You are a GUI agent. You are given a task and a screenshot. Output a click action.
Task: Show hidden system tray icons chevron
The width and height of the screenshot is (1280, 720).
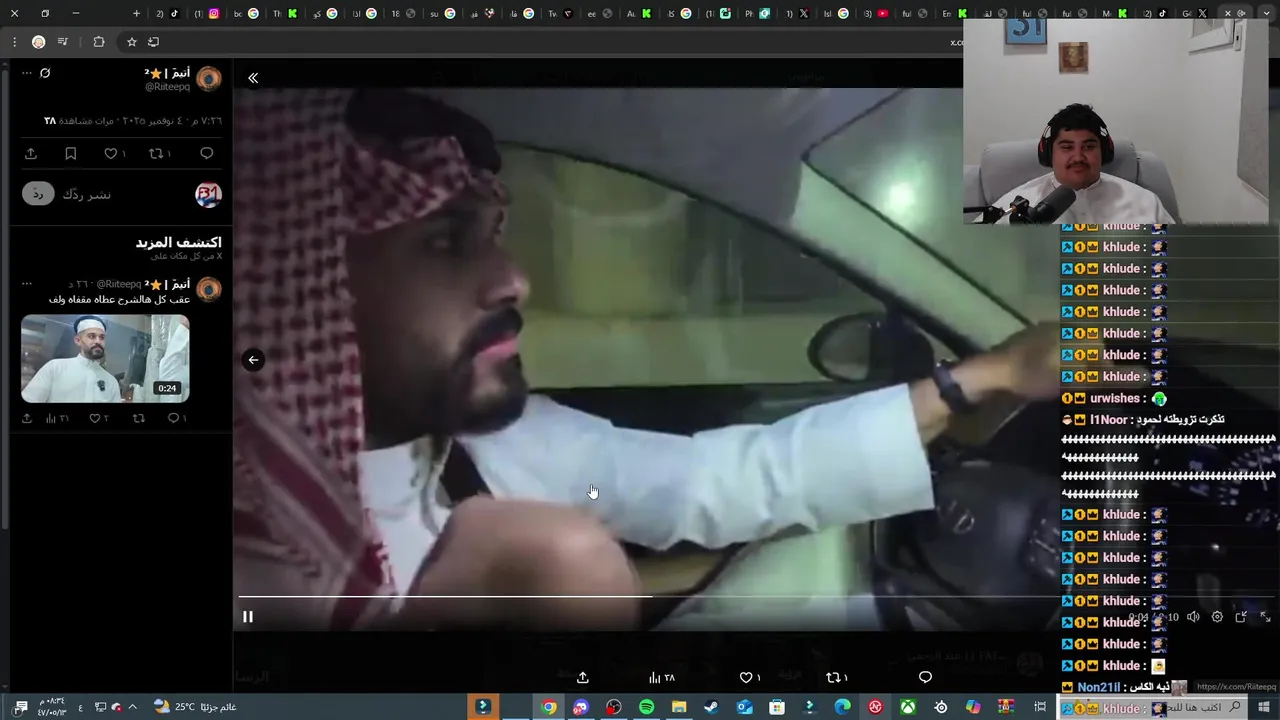point(132,707)
